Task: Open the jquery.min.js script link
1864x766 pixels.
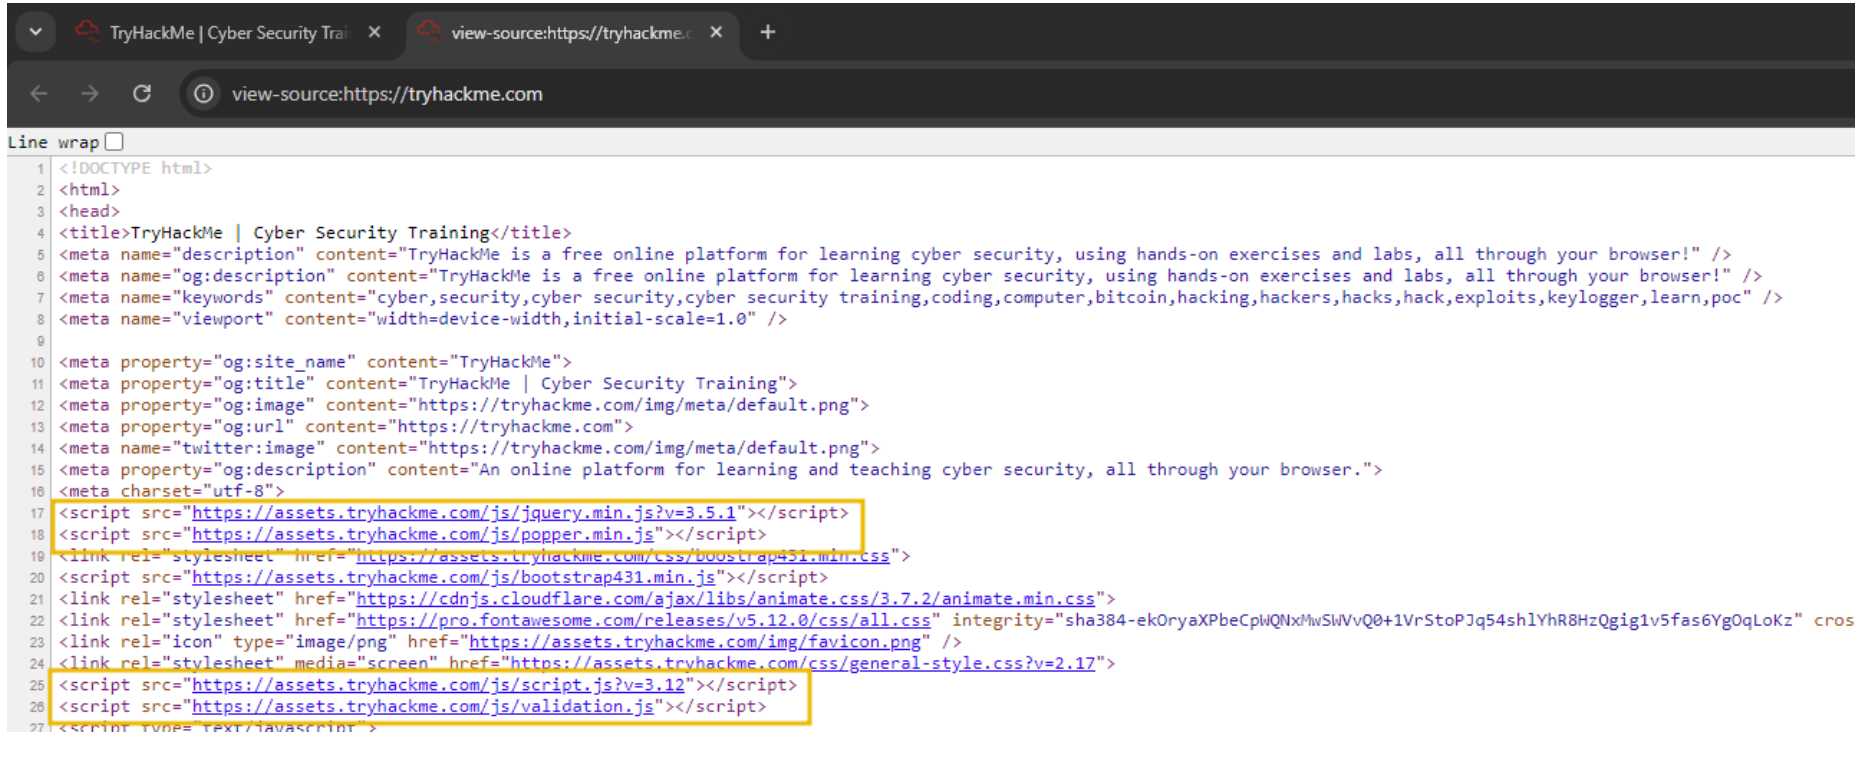Action: click(x=464, y=513)
